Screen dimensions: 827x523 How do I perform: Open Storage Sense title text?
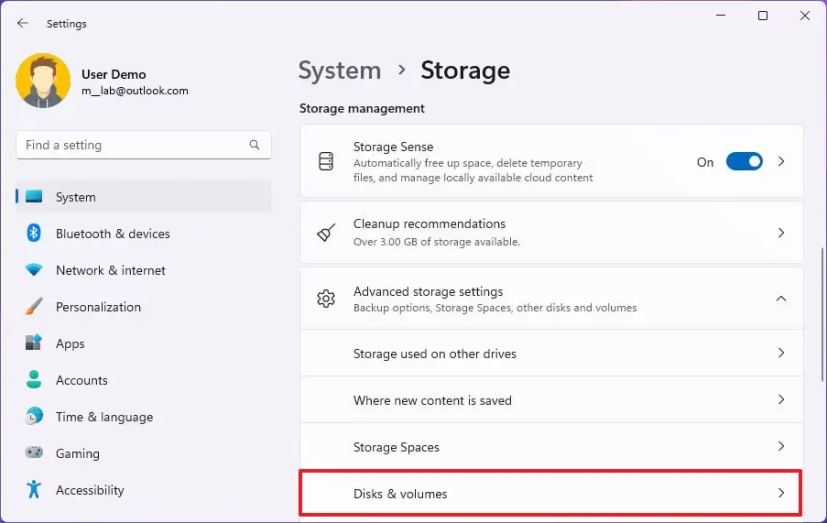coord(393,147)
